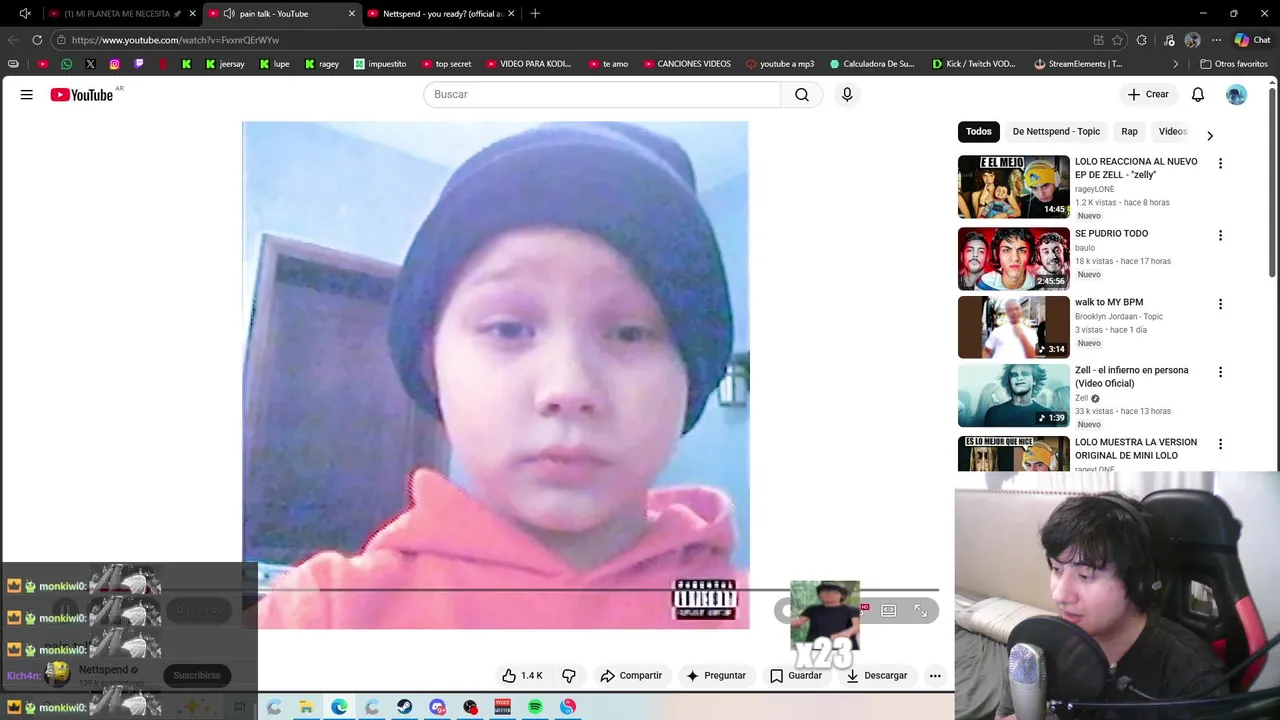Open options for LOLO MUESTRA LA VERSION ORIGINAL video
The width and height of the screenshot is (1280, 720).
click(1220, 444)
